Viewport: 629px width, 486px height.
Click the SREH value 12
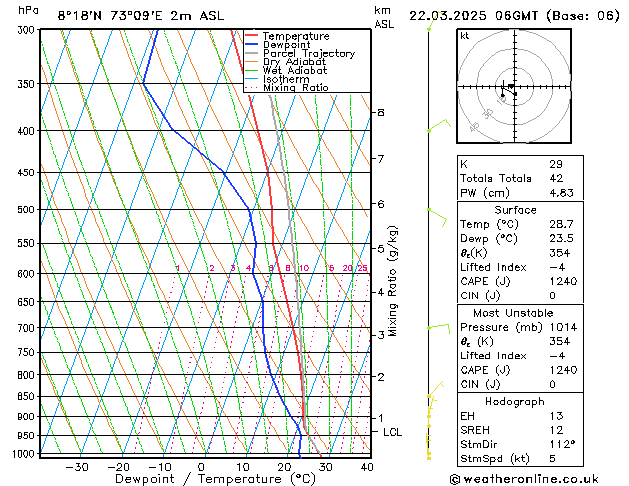coord(556,430)
